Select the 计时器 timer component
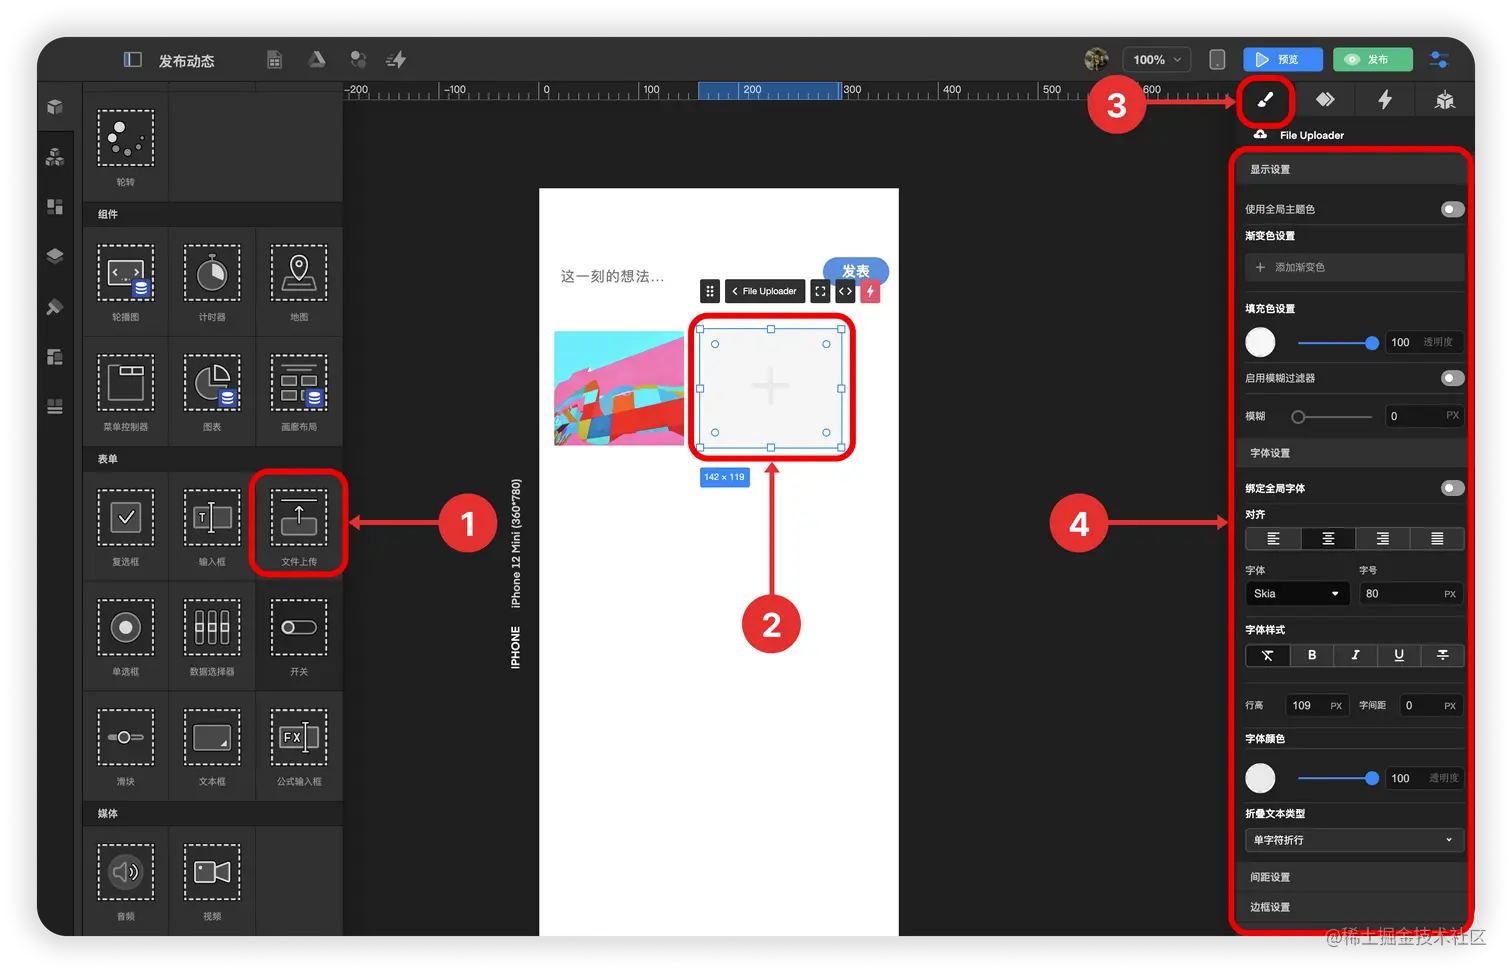Screen dimensions: 1512x973 (212, 281)
